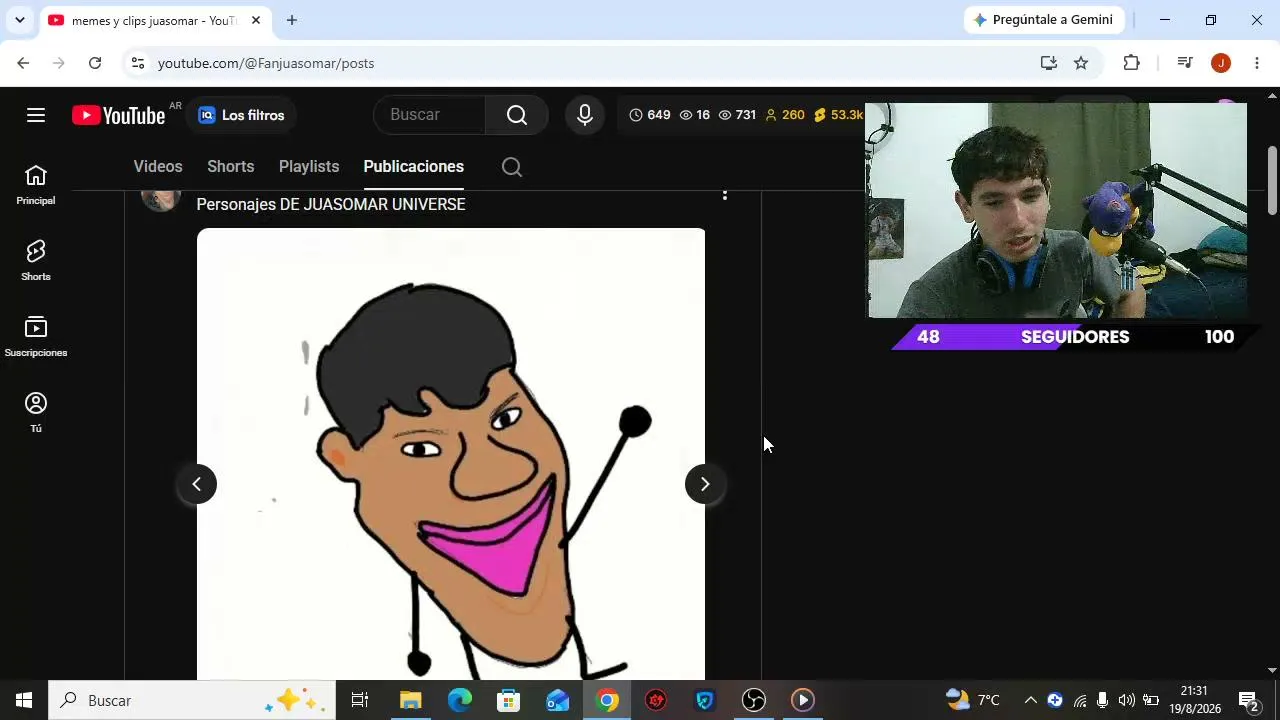Switch to Google Chrome on the taskbar

click(607, 700)
